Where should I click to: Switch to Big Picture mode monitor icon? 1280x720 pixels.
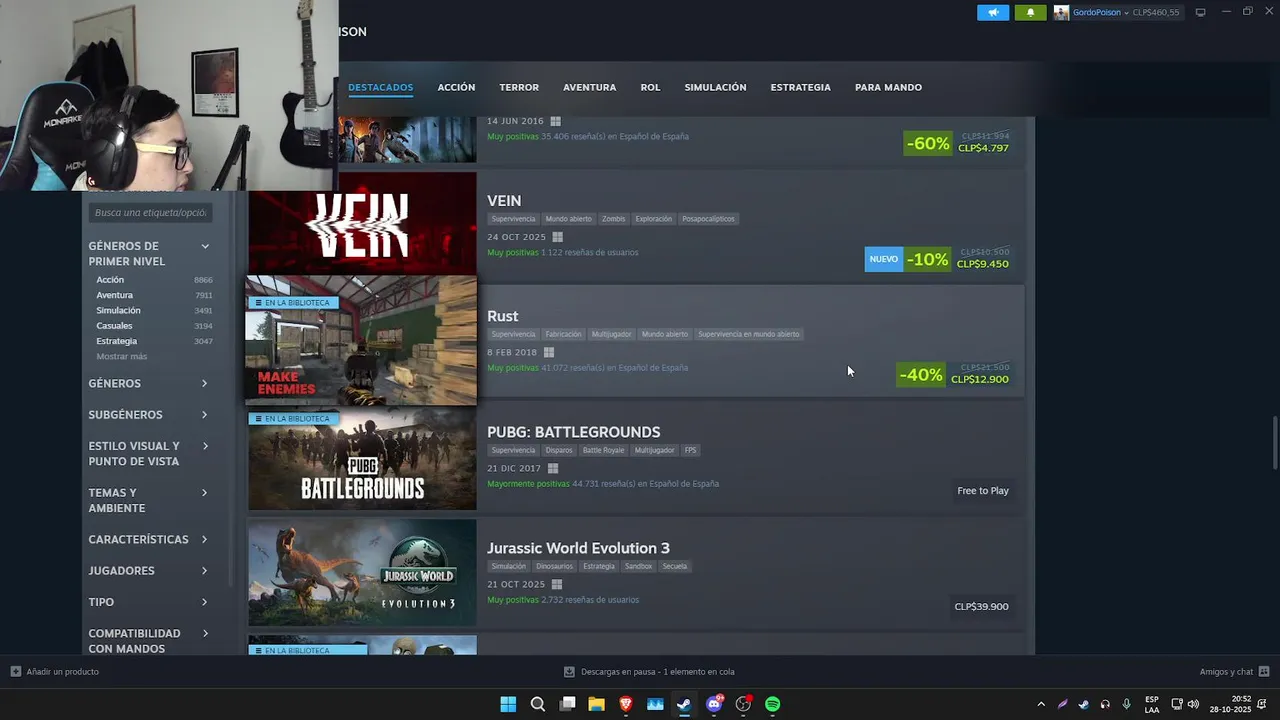click(1200, 12)
